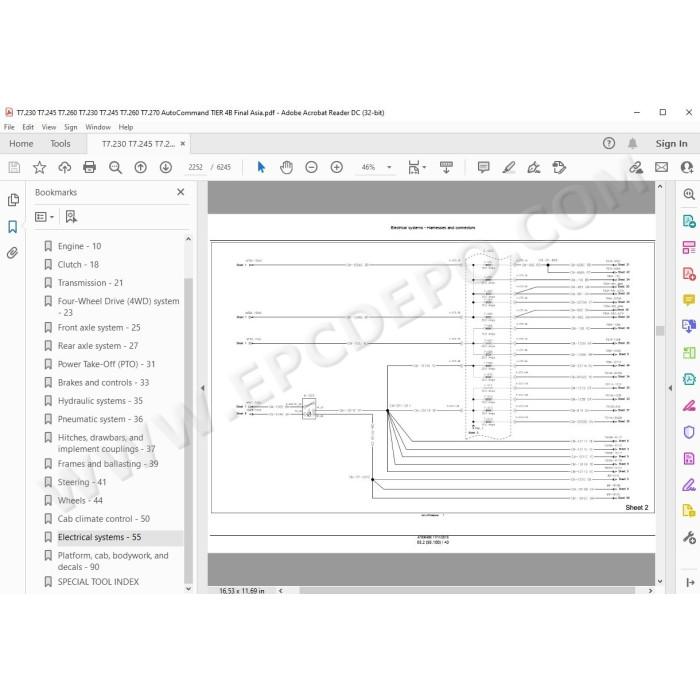This screenshot has width=700, height=700.
Task: Click the scrolling mode icon
Action: (446, 167)
